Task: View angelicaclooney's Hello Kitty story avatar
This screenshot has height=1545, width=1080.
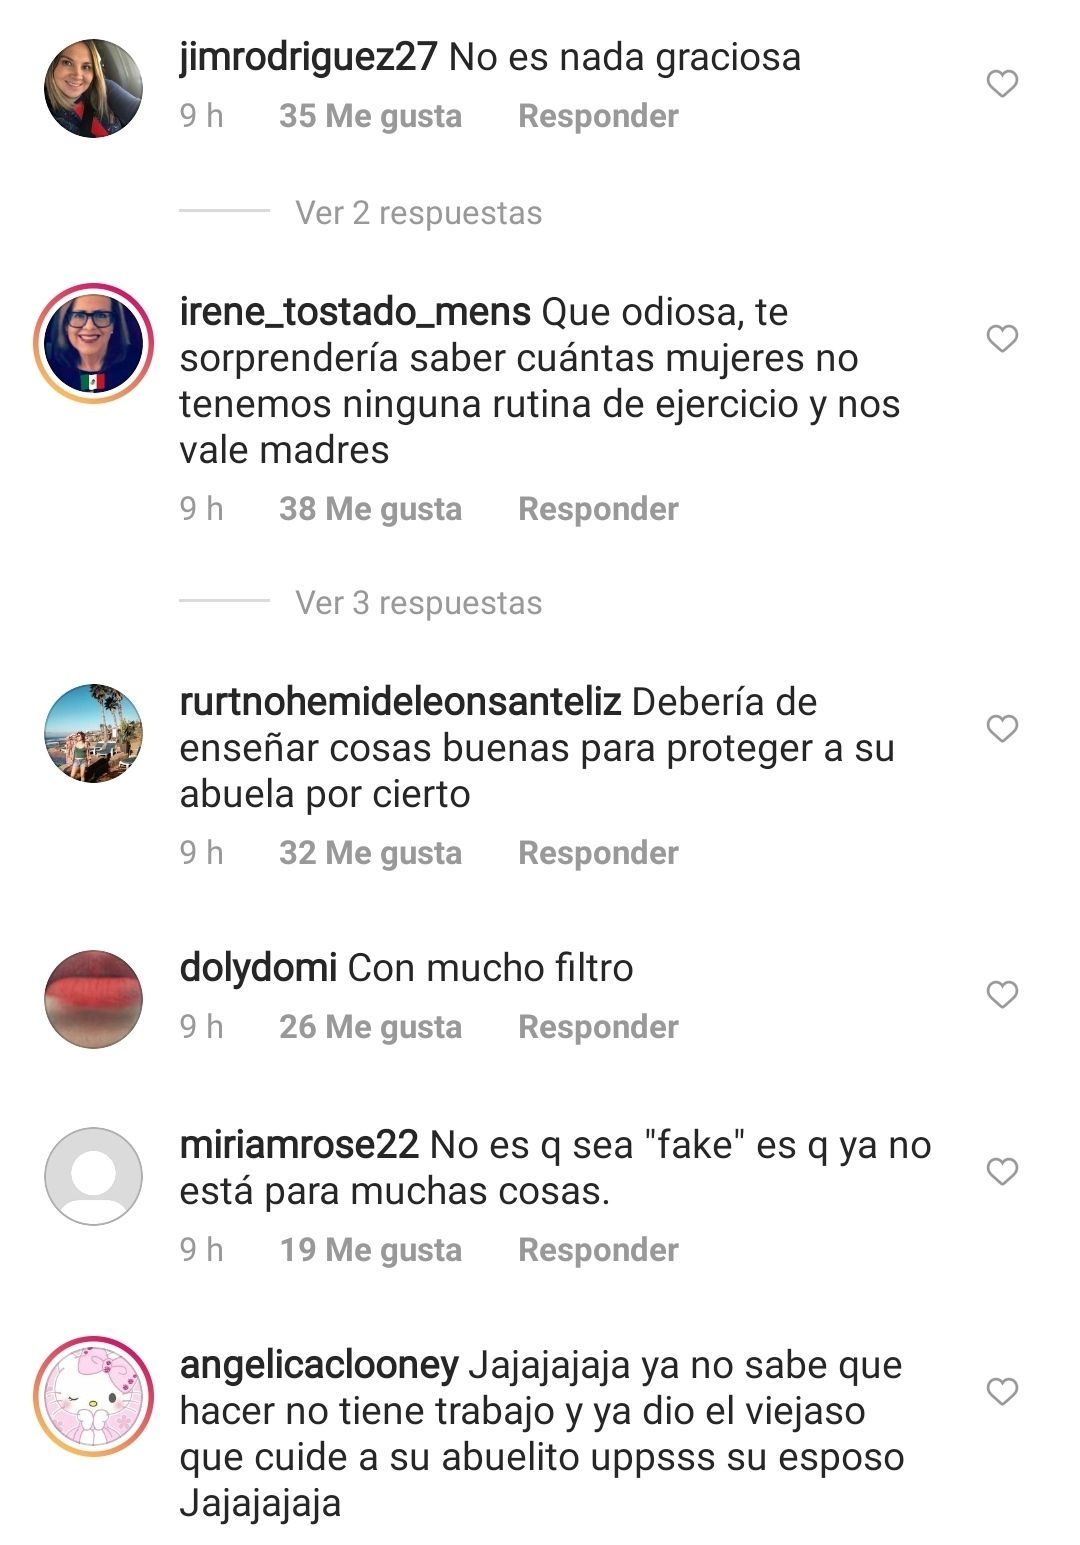Action: (93, 1396)
